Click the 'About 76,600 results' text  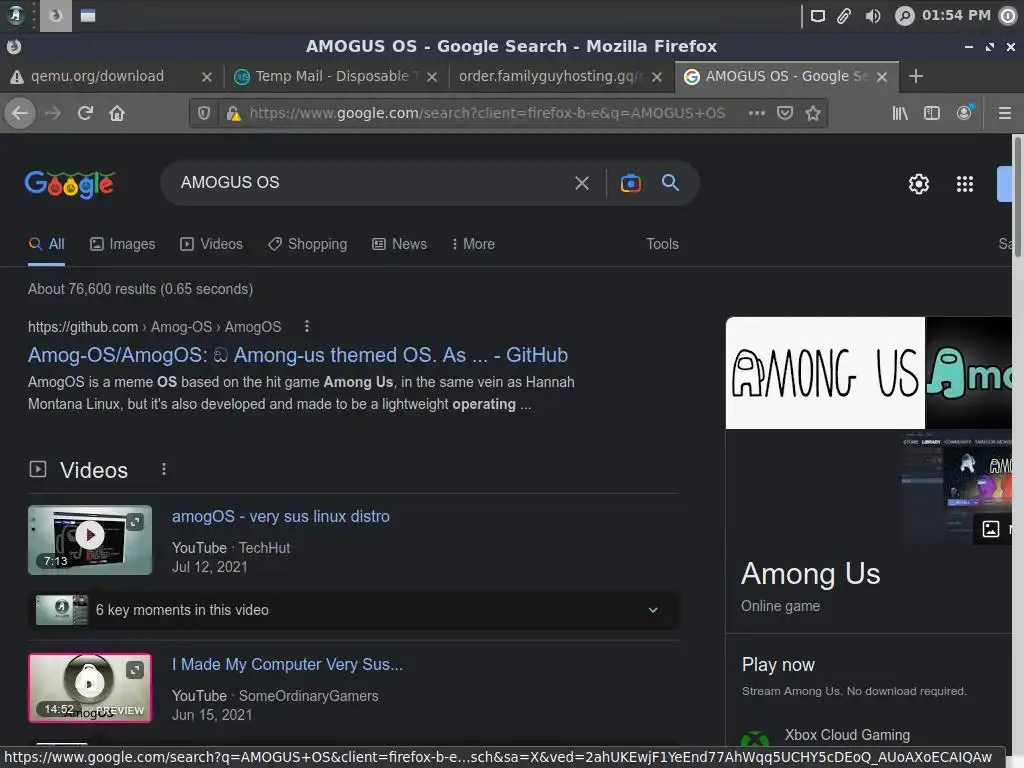(140, 289)
